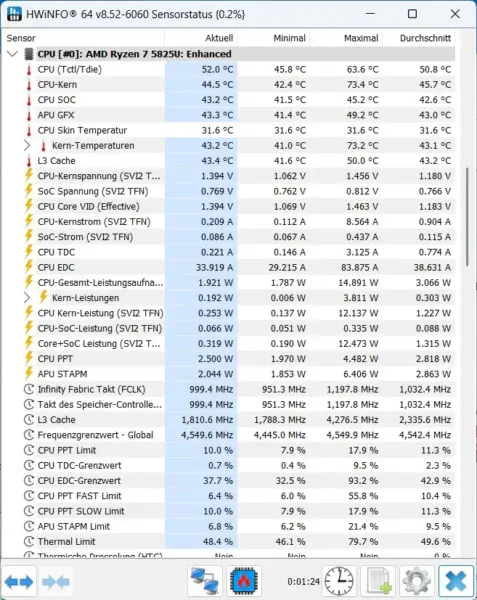
Task: Click thermometer icon beside L3 Cache temperature
Action: [29, 161]
